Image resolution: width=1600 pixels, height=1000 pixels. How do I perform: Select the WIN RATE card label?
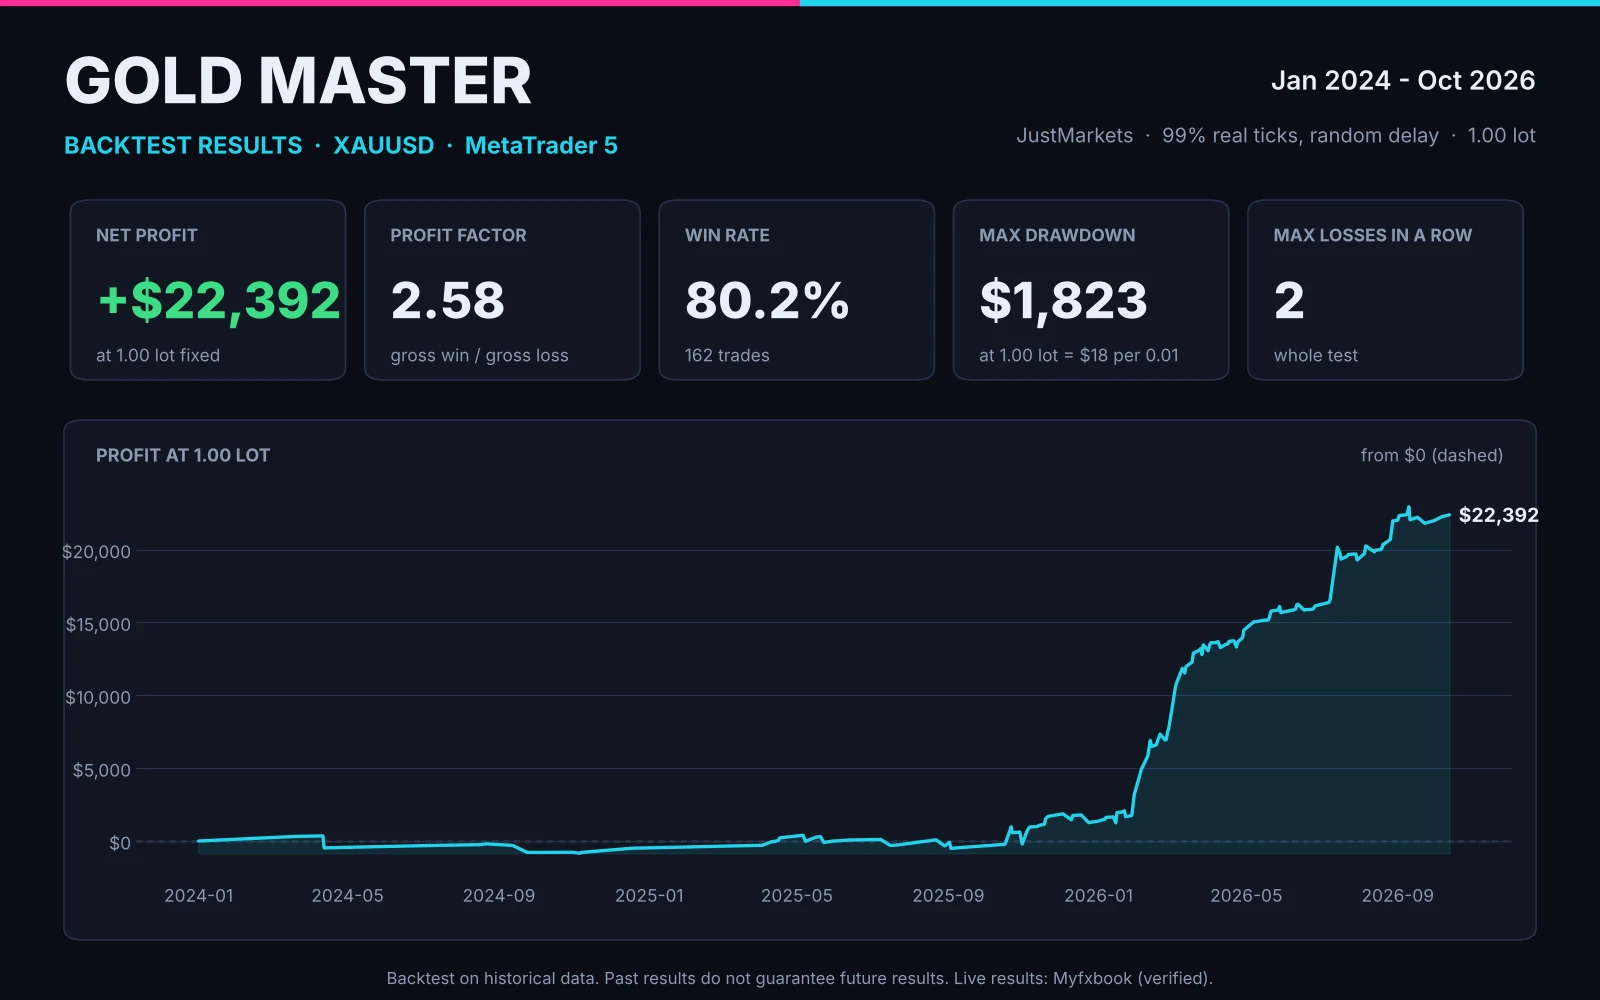[727, 235]
